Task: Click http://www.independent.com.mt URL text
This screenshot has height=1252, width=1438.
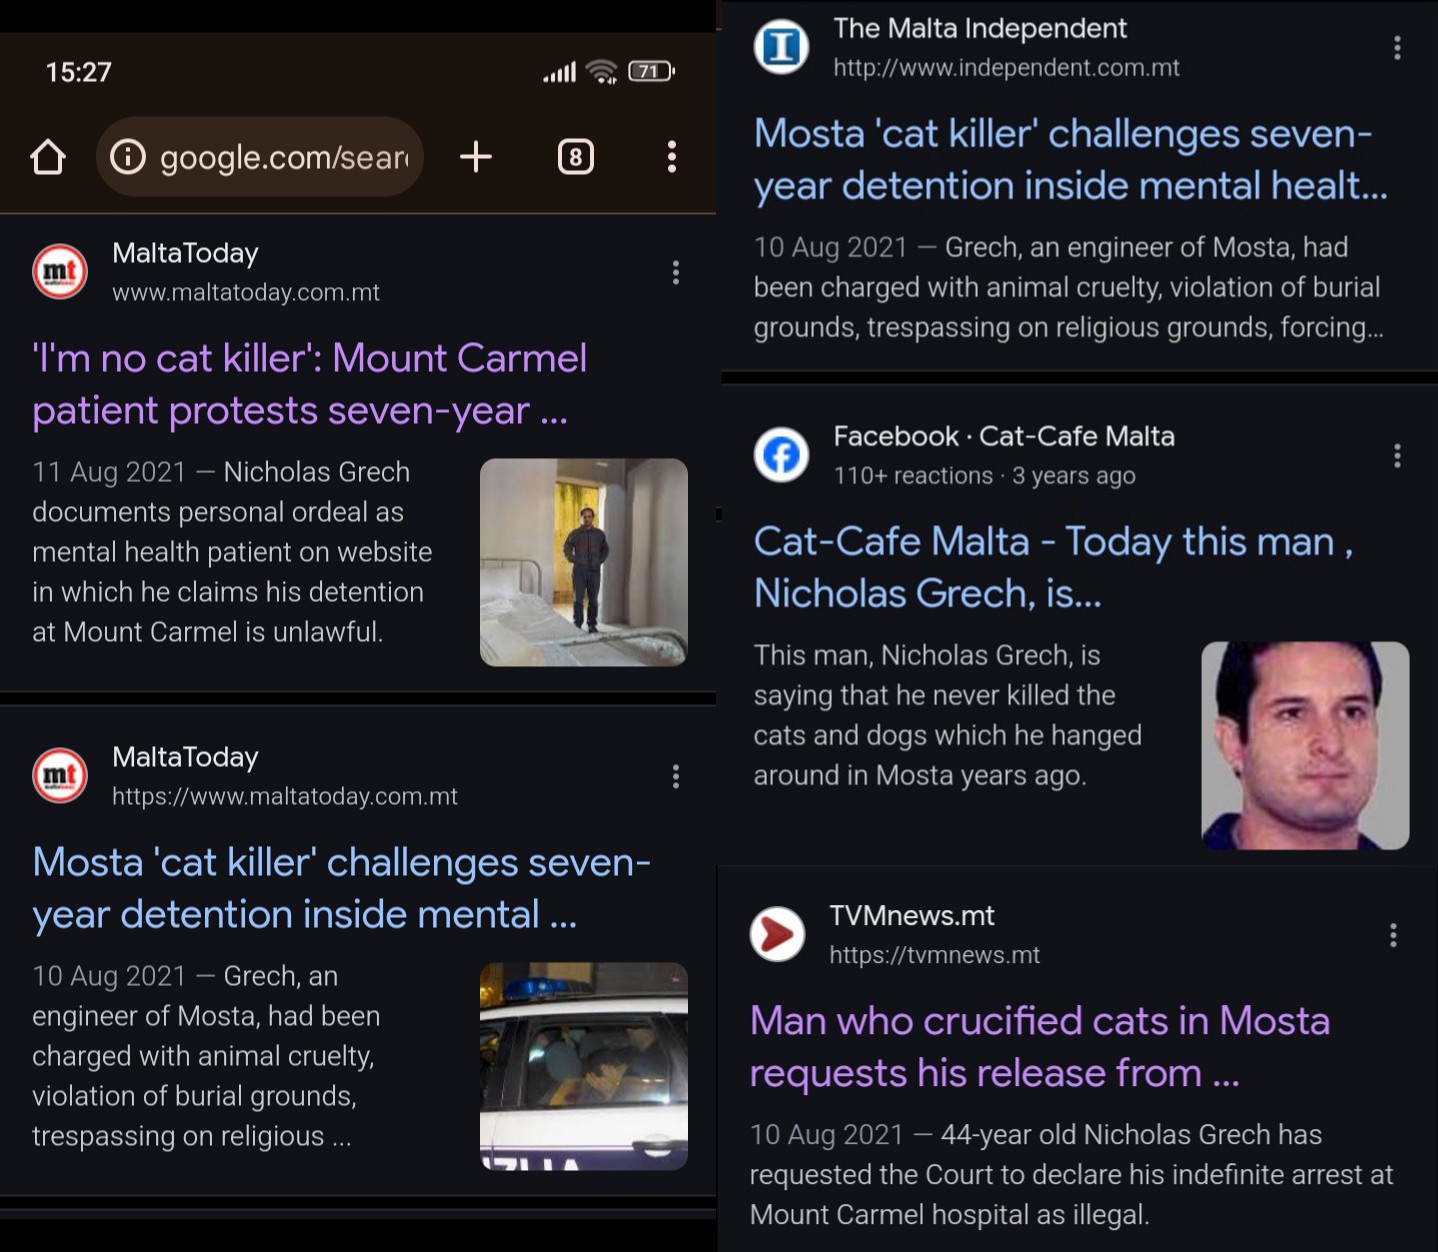Action: (1006, 68)
